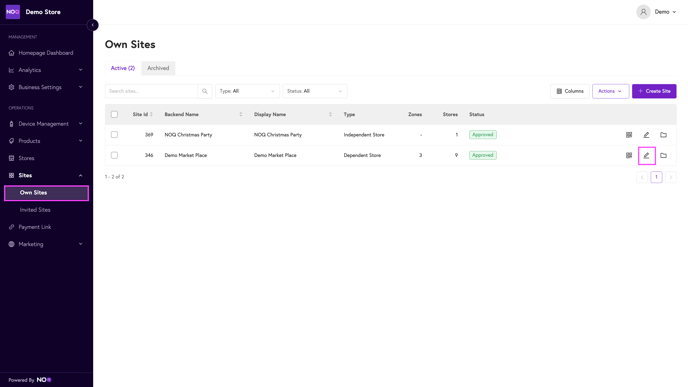Click the search magnifier icon
Viewport: 688px width, 387px height.
click(x=205, y=91)
